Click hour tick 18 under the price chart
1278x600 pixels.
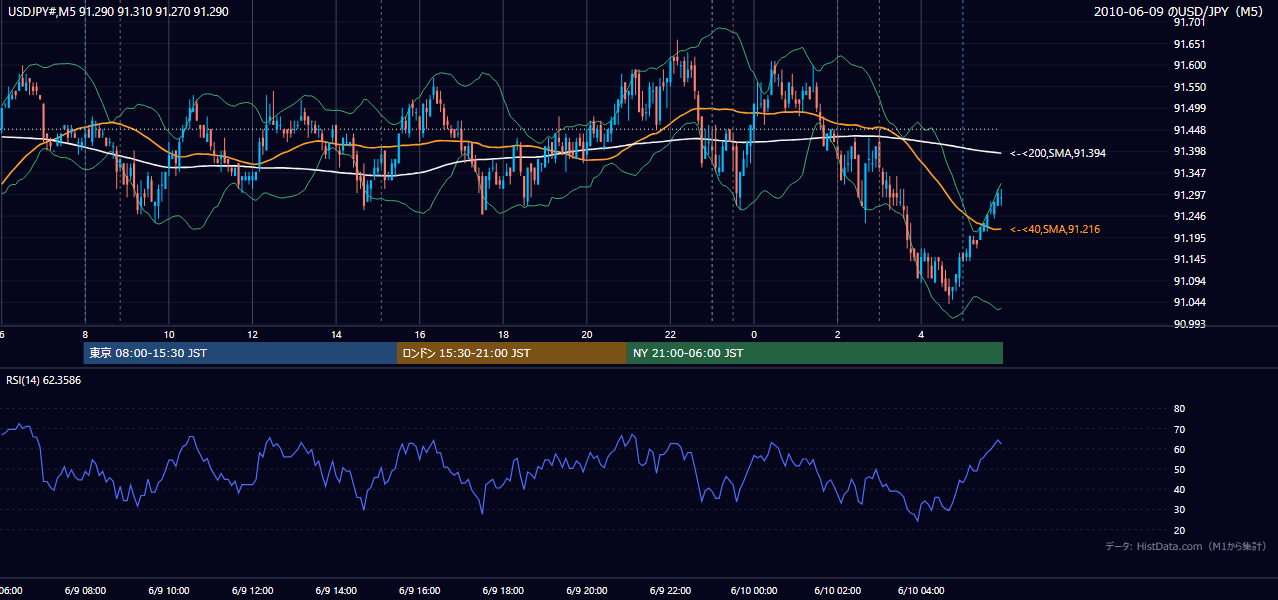coord(503,334)
